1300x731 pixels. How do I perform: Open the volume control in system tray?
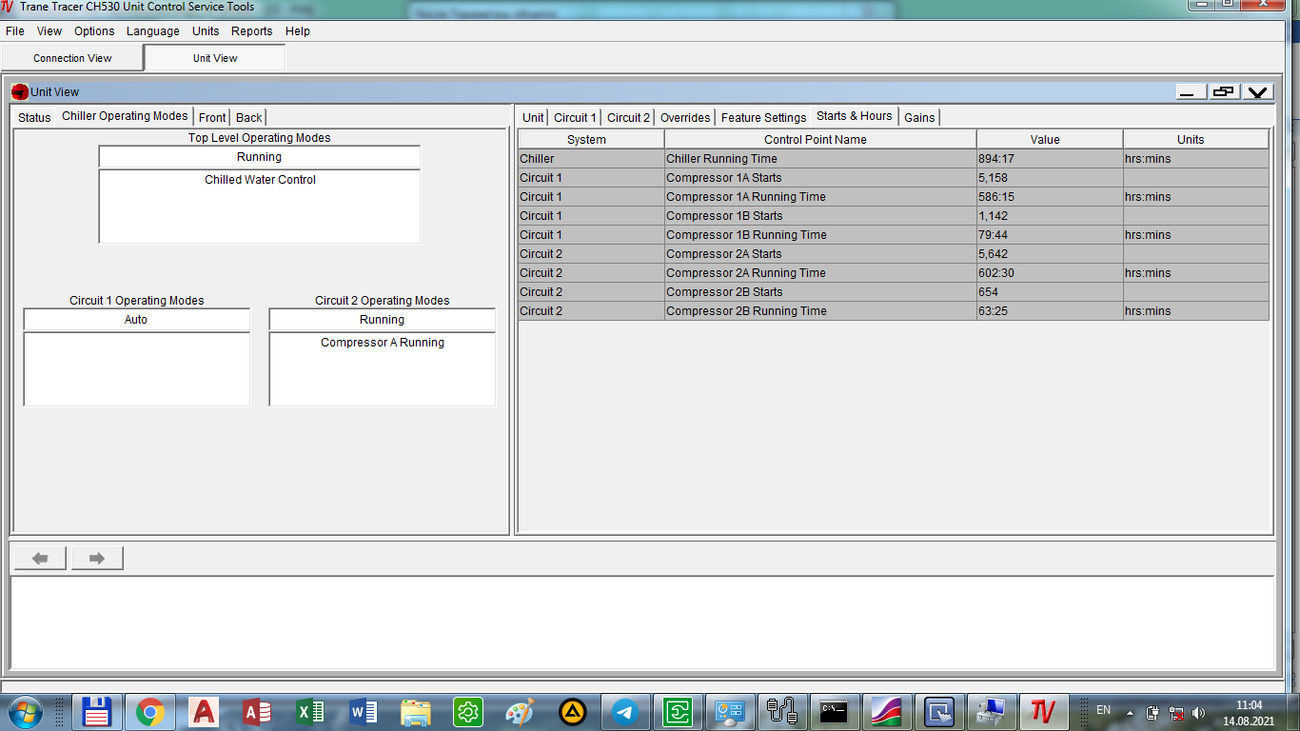coord(1198,713)
